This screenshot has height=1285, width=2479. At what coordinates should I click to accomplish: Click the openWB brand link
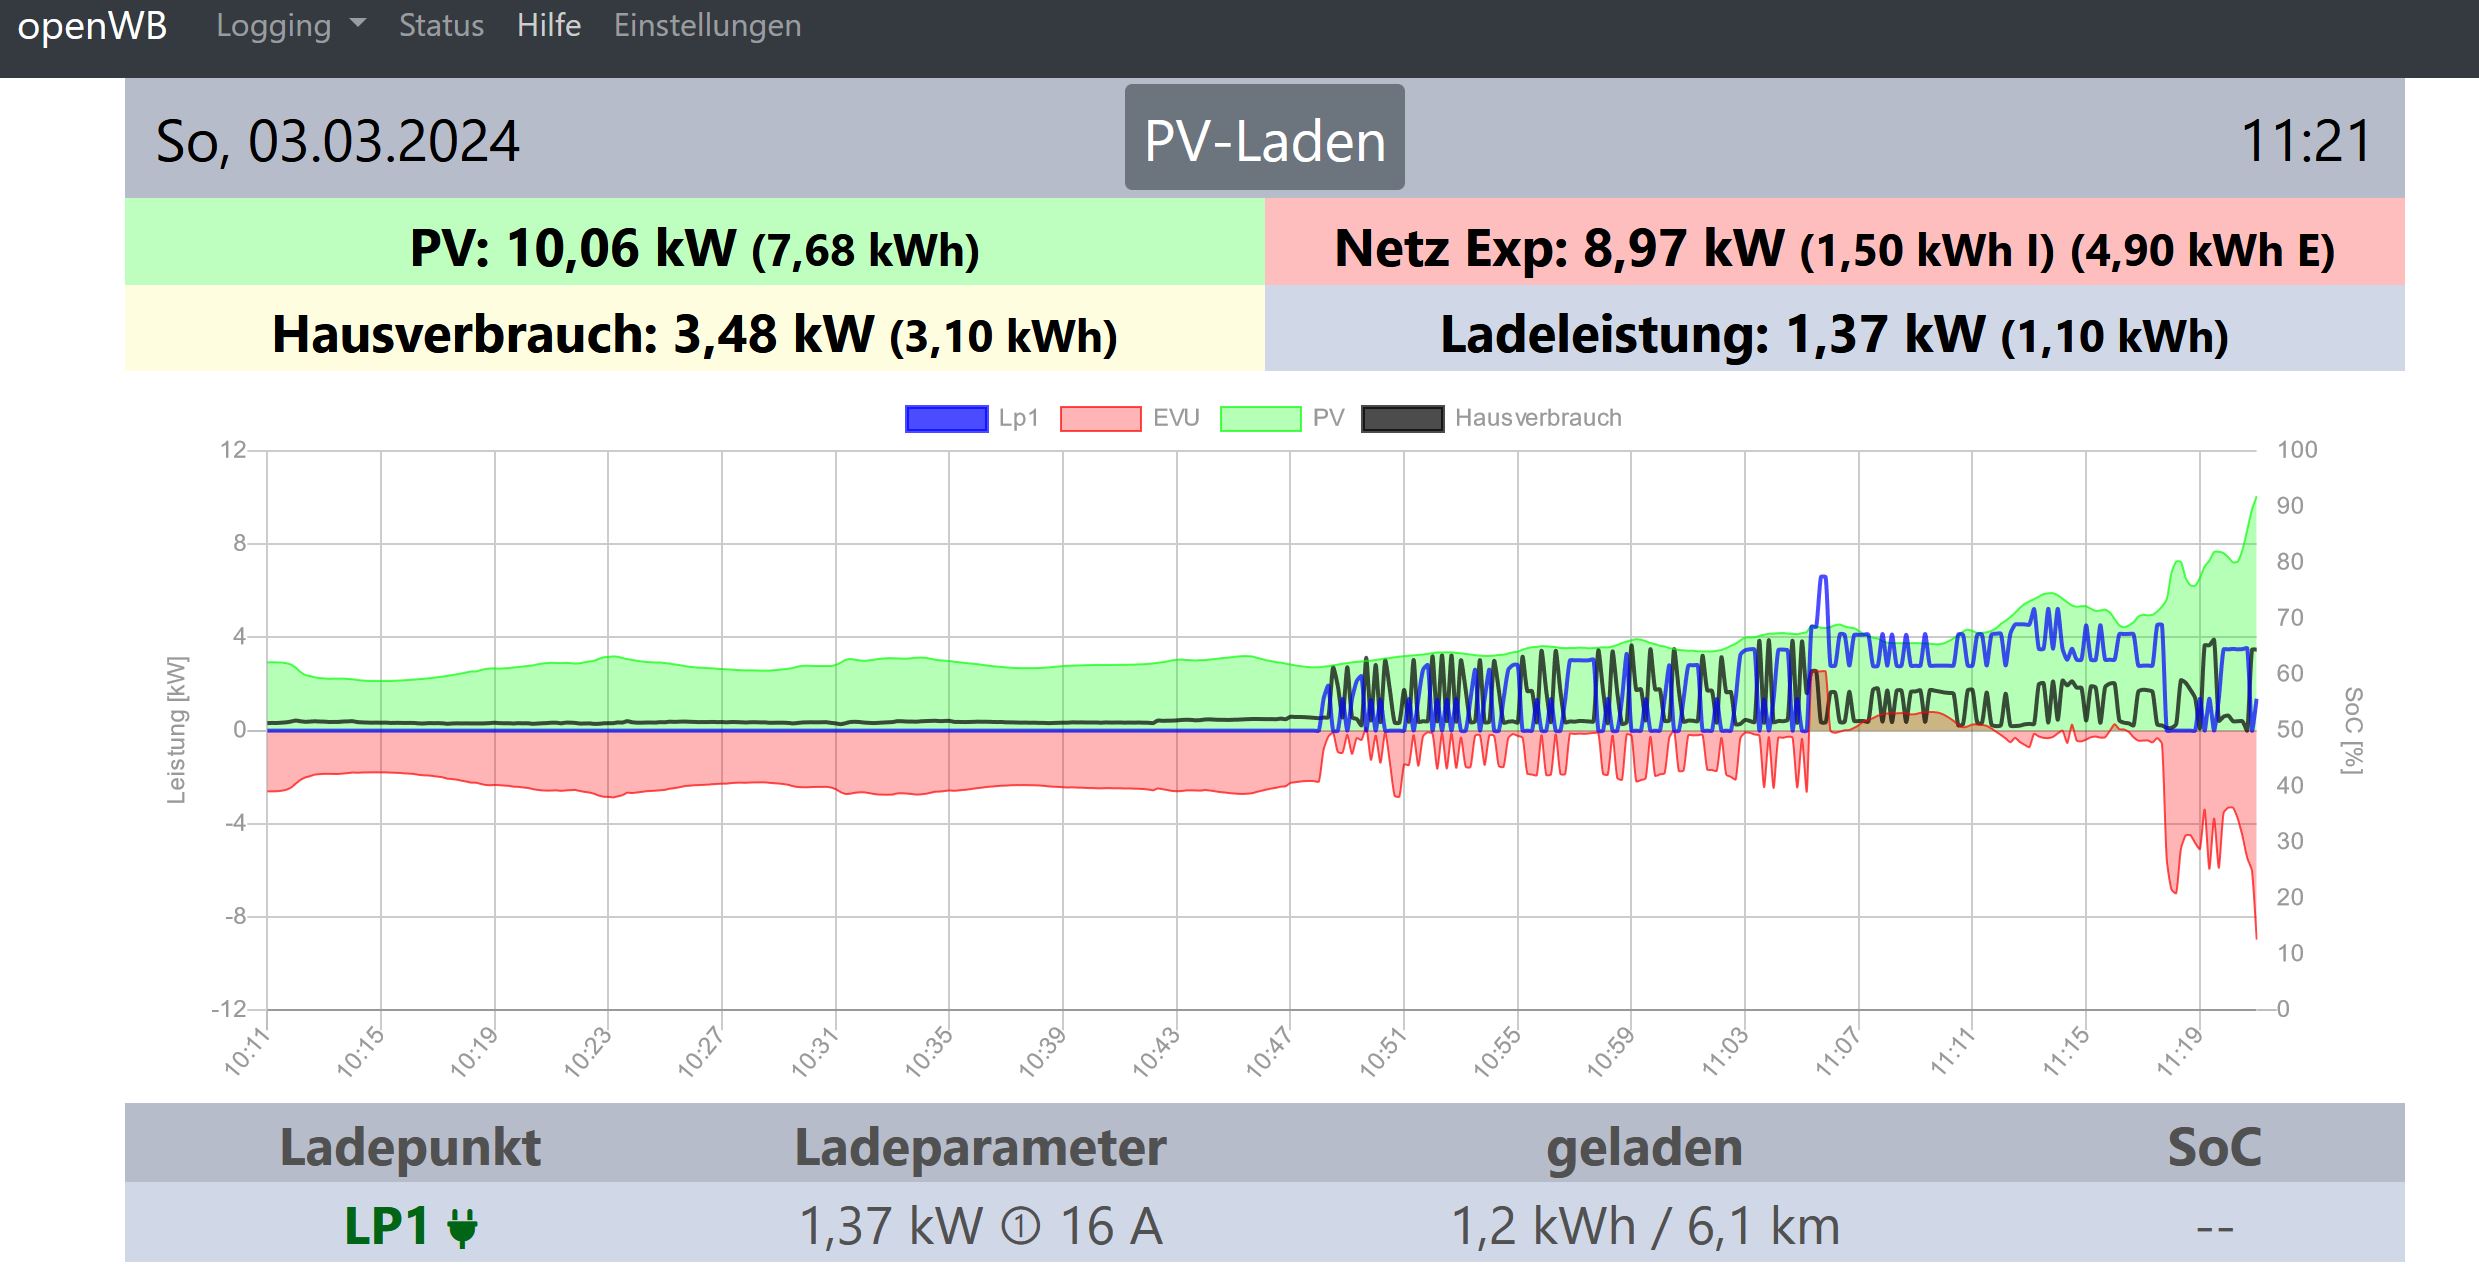pos(92,26)
